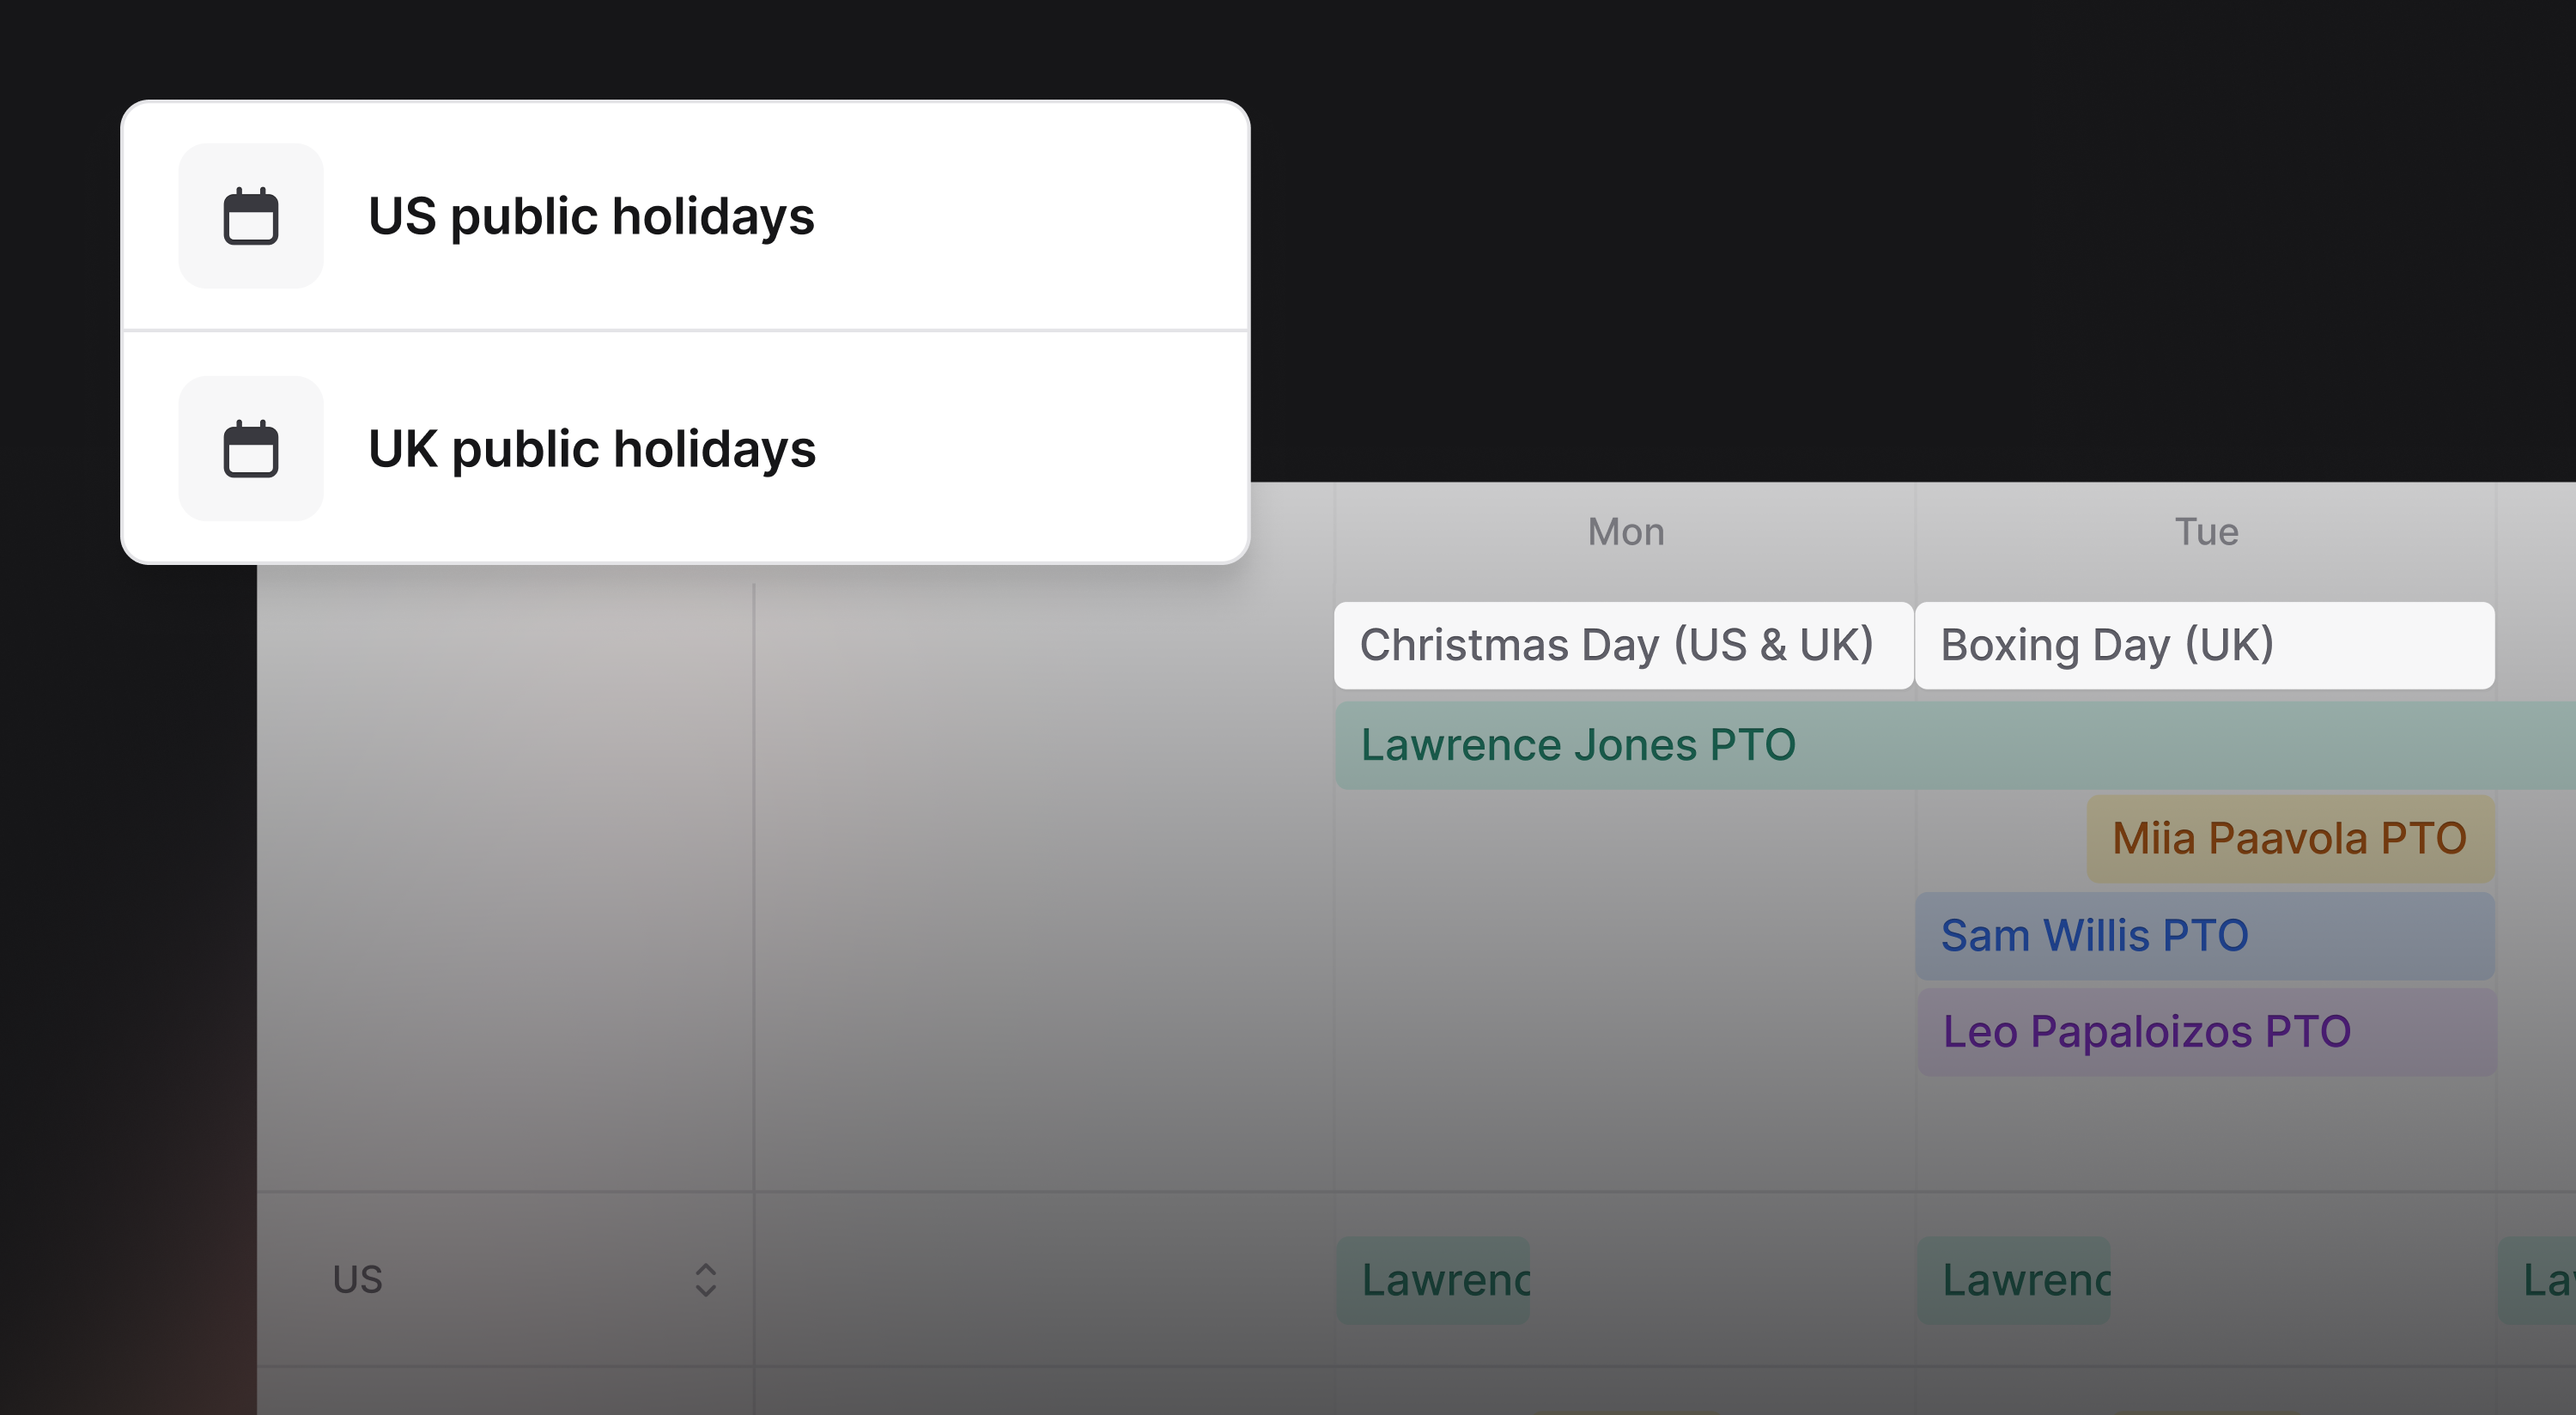
Task: Open the Christmas Day (US & UK) event
Action: pos(1622,645)
